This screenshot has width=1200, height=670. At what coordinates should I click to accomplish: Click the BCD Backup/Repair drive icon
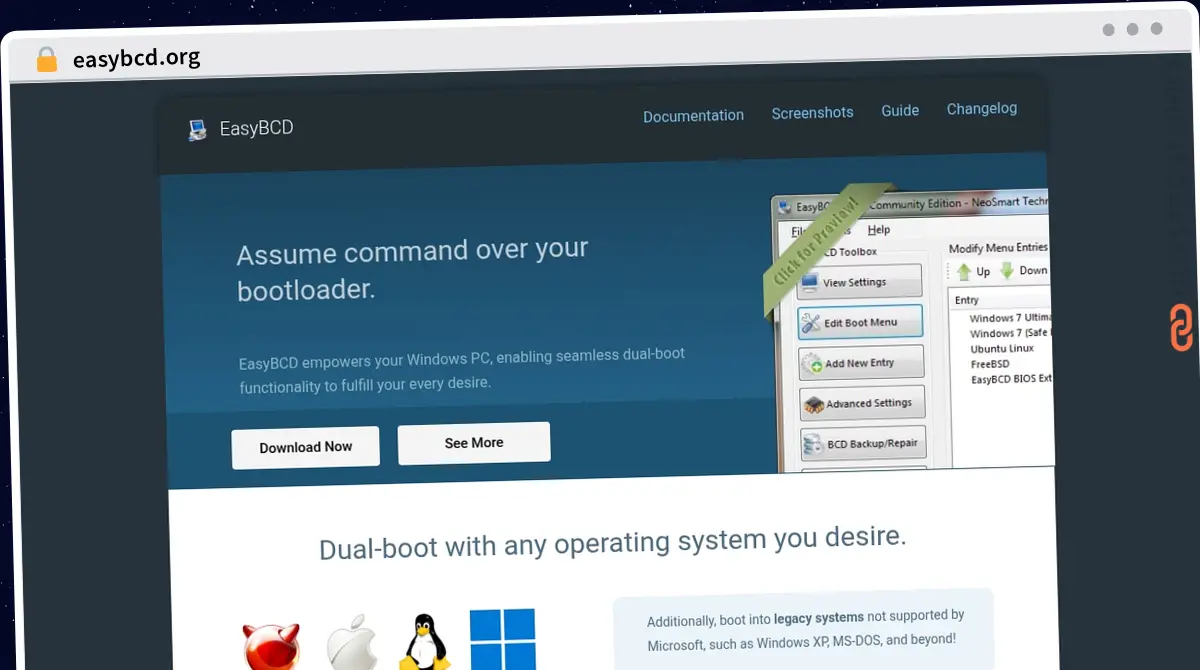coord(815,444)
